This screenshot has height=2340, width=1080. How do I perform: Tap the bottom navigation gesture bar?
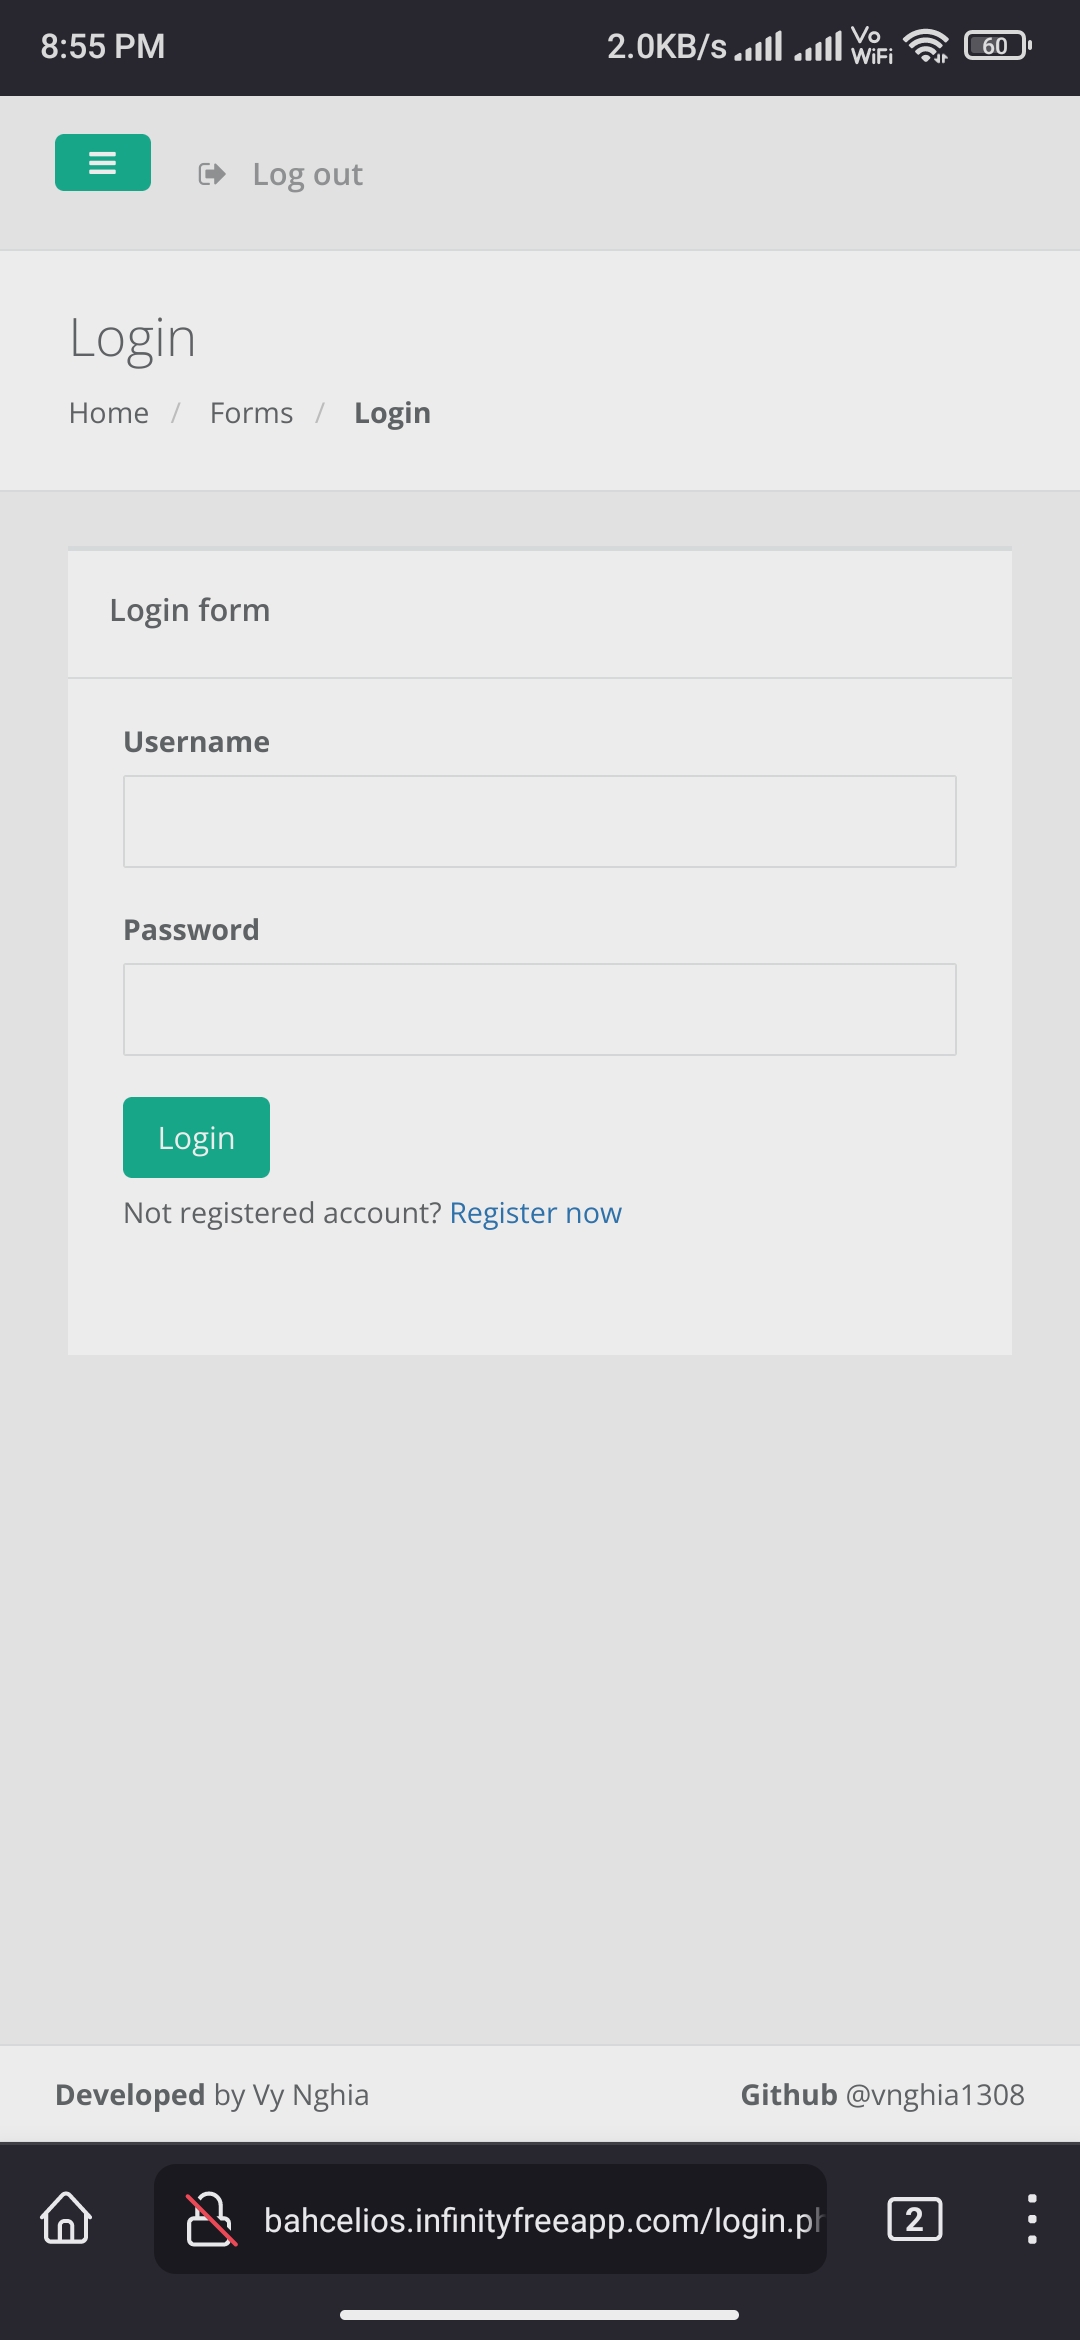pos(540,2315)
